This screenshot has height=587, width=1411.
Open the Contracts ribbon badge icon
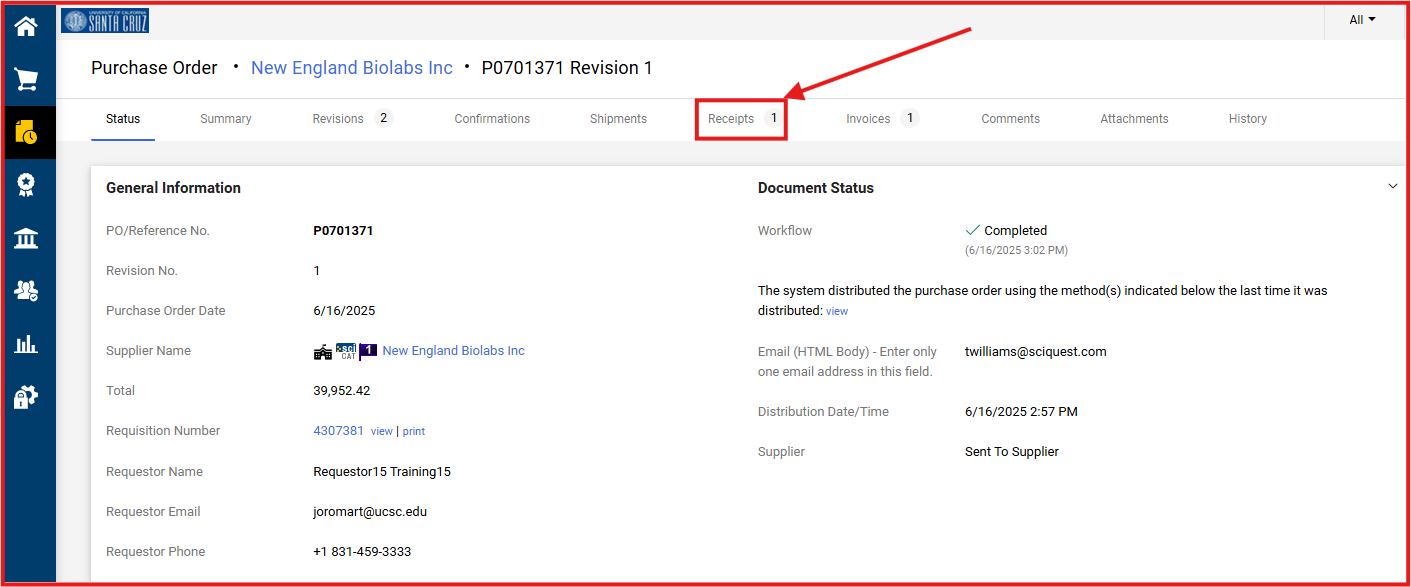pos(26,184)
